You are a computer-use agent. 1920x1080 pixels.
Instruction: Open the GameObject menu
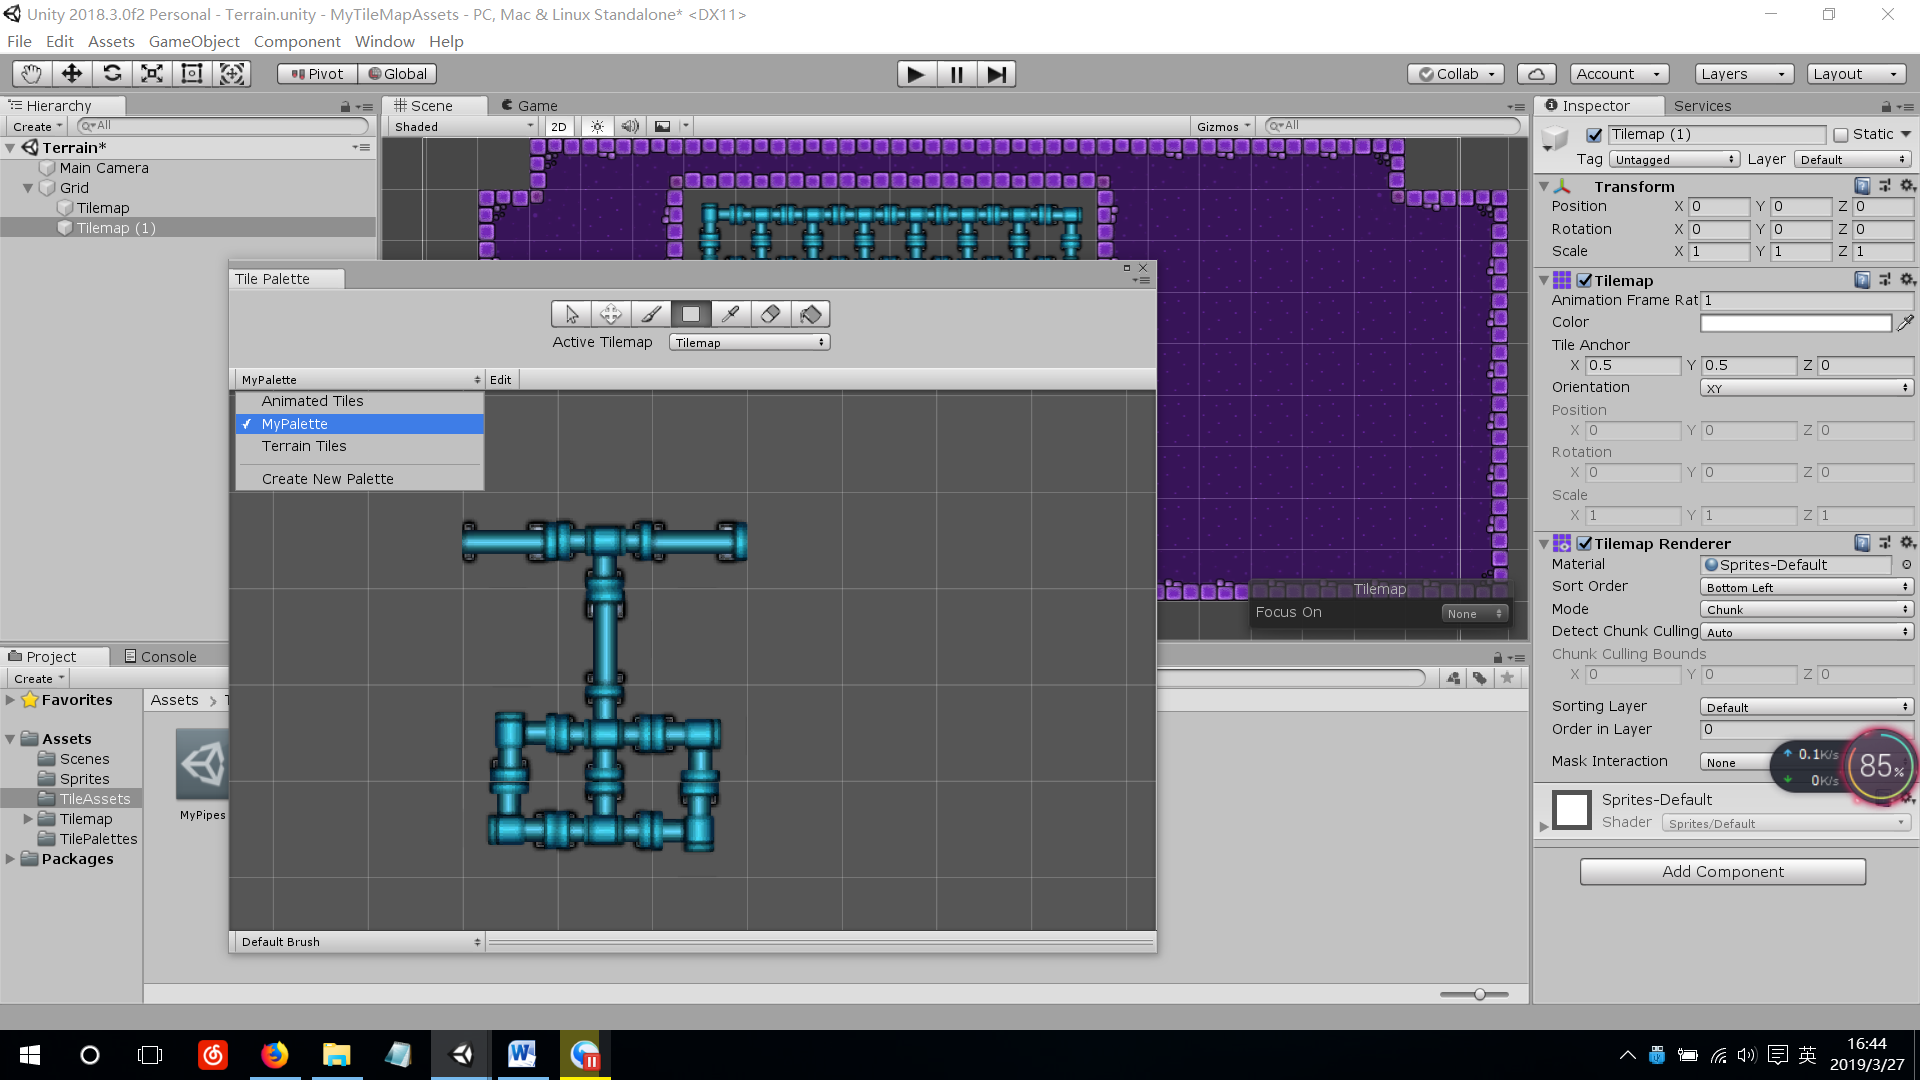coord(194,42)
